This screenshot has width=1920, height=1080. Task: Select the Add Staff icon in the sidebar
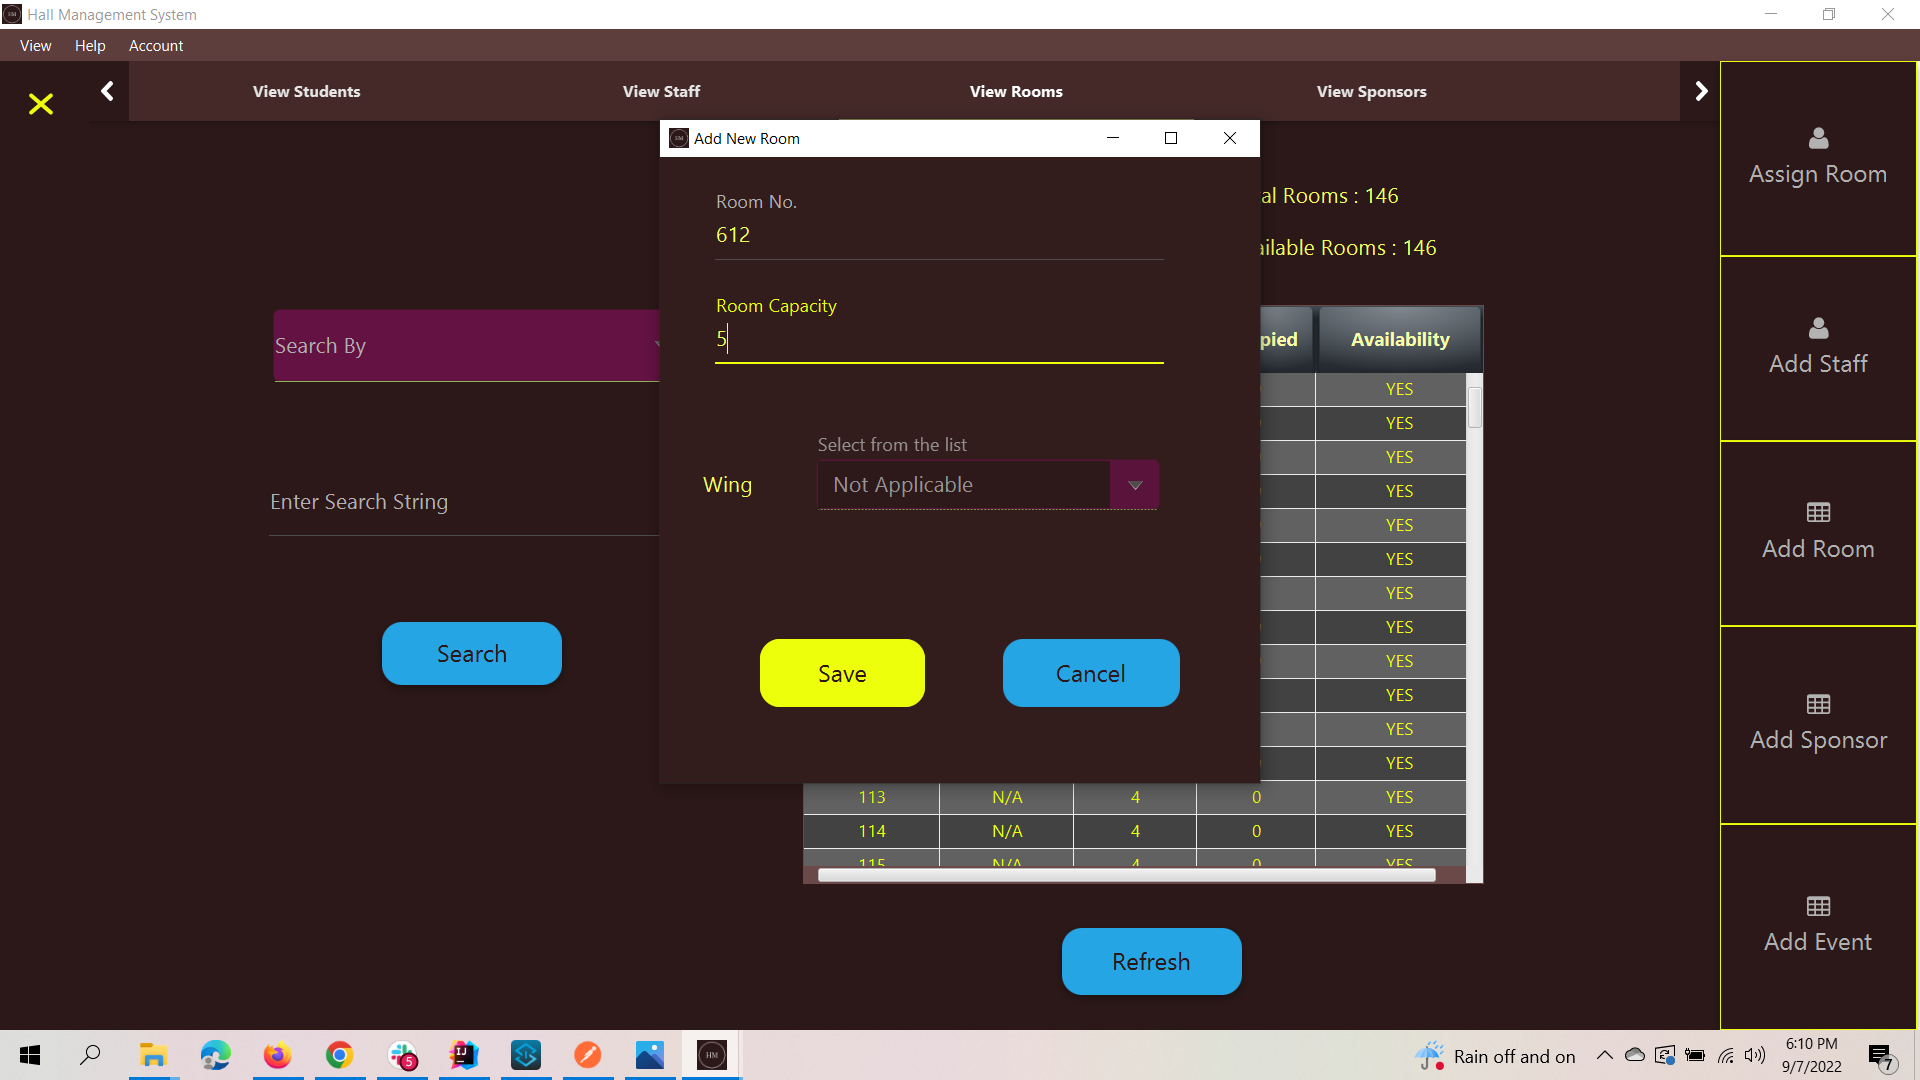tap(1817, 328)
